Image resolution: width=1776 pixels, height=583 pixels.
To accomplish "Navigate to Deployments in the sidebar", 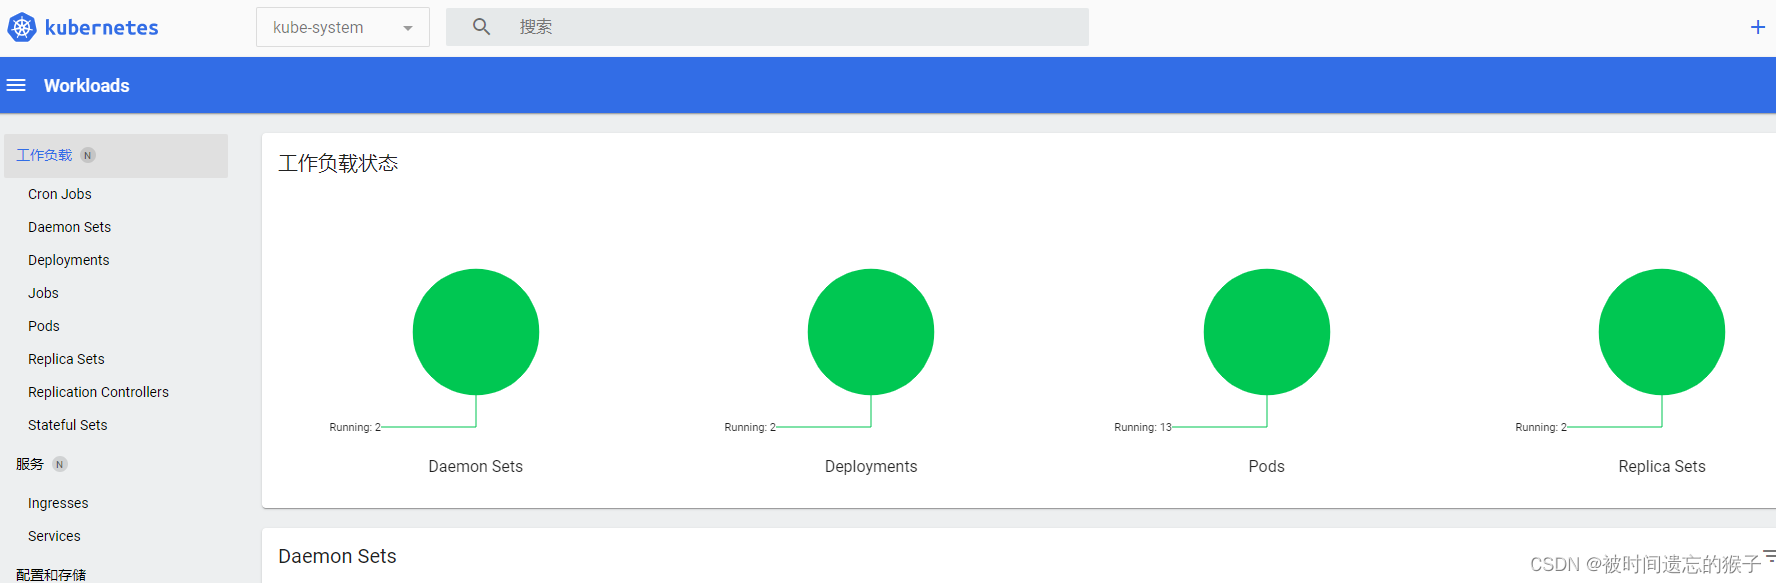I will click(69, 260).
